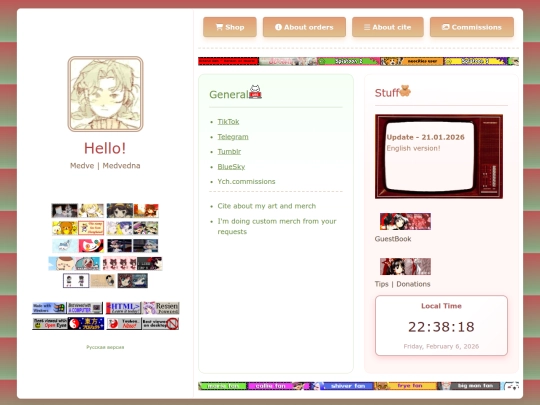Screen dimensions: 540x405
Task: Click the blonde anime girl stamp
Action: [x=91, y=210]
